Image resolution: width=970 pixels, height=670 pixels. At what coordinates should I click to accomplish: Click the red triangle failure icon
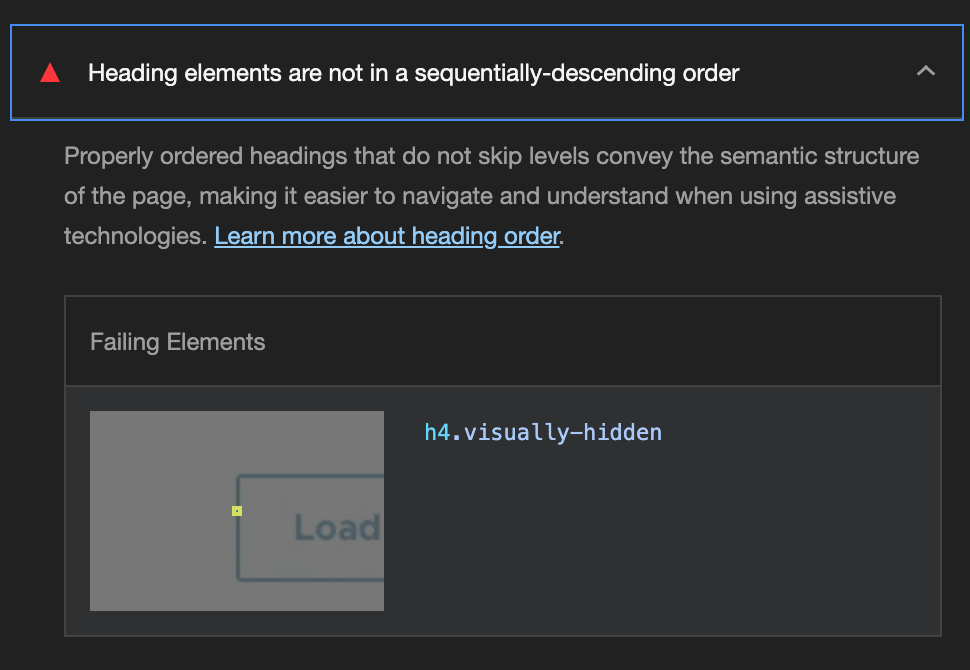[x=50, y=73]
